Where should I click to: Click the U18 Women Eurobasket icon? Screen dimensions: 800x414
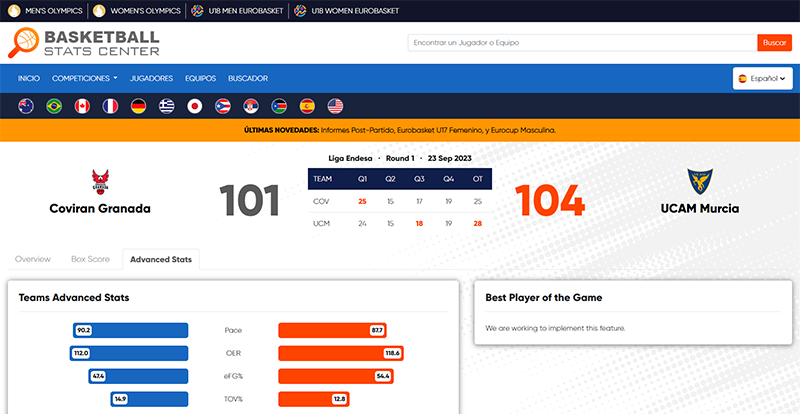point(301,11)
